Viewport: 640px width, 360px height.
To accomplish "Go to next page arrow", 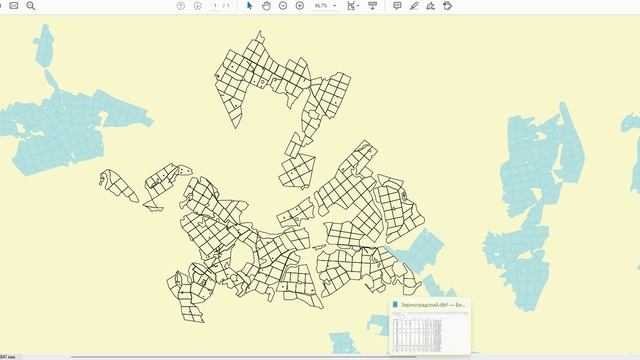I will click(198, 6).
